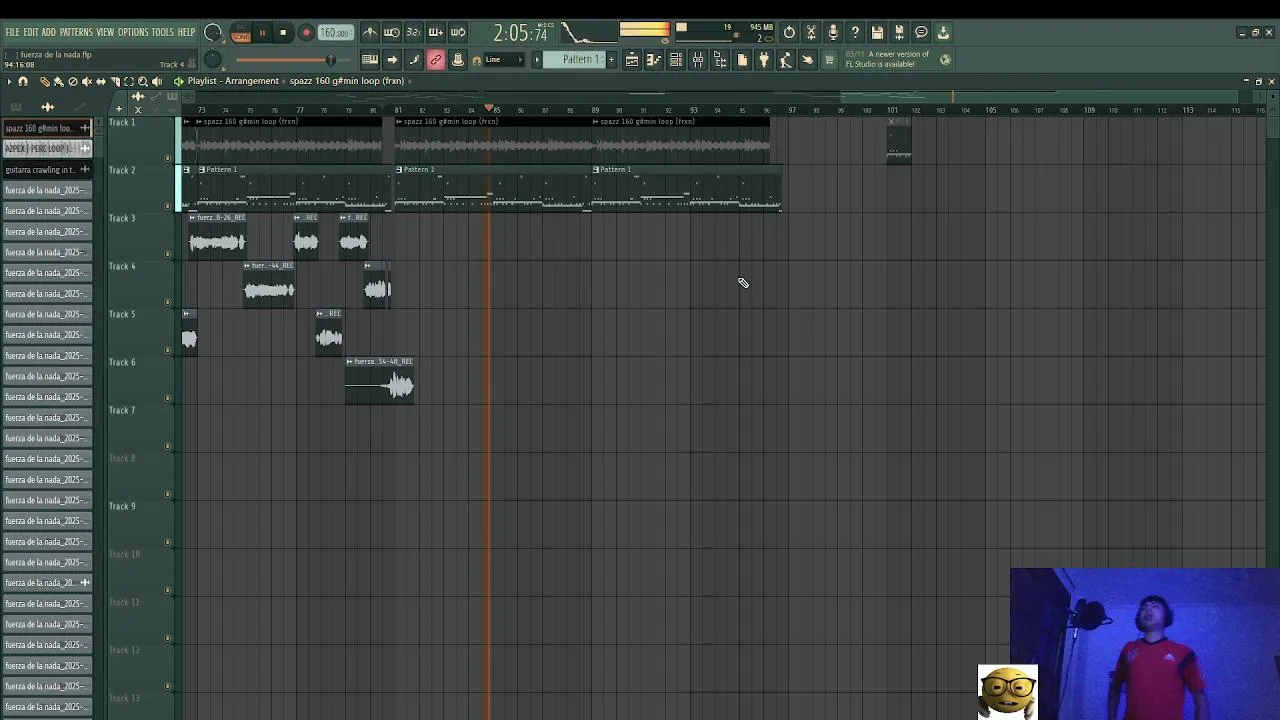Screen dimensions: 1280x720
Task: Open the Browser view icon
Action: coord(720,60)
